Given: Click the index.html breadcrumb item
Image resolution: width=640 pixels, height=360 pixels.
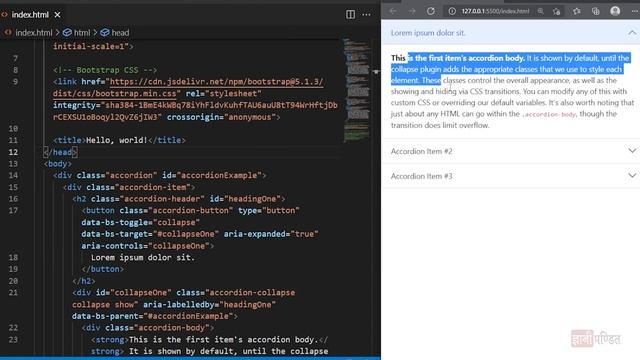Looking at the screenshot, I should coord(33,33).
